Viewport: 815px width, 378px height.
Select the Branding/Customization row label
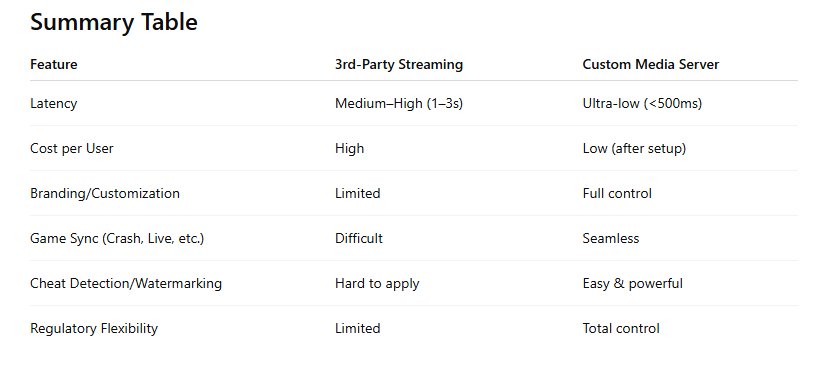click(105, 193)
